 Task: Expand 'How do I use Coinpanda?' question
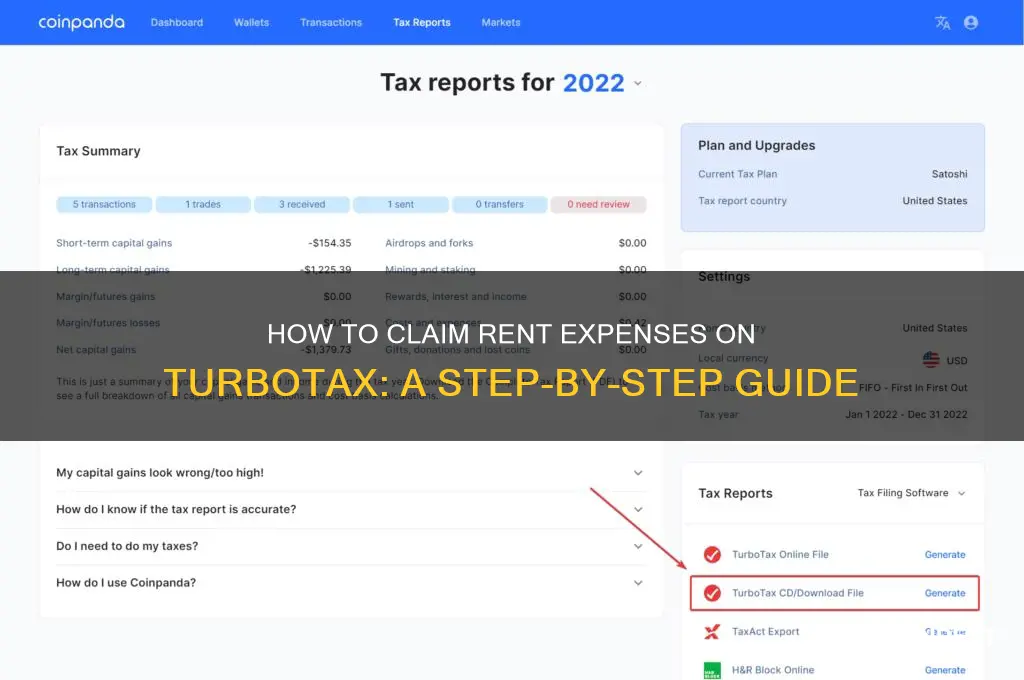(350, 583)
